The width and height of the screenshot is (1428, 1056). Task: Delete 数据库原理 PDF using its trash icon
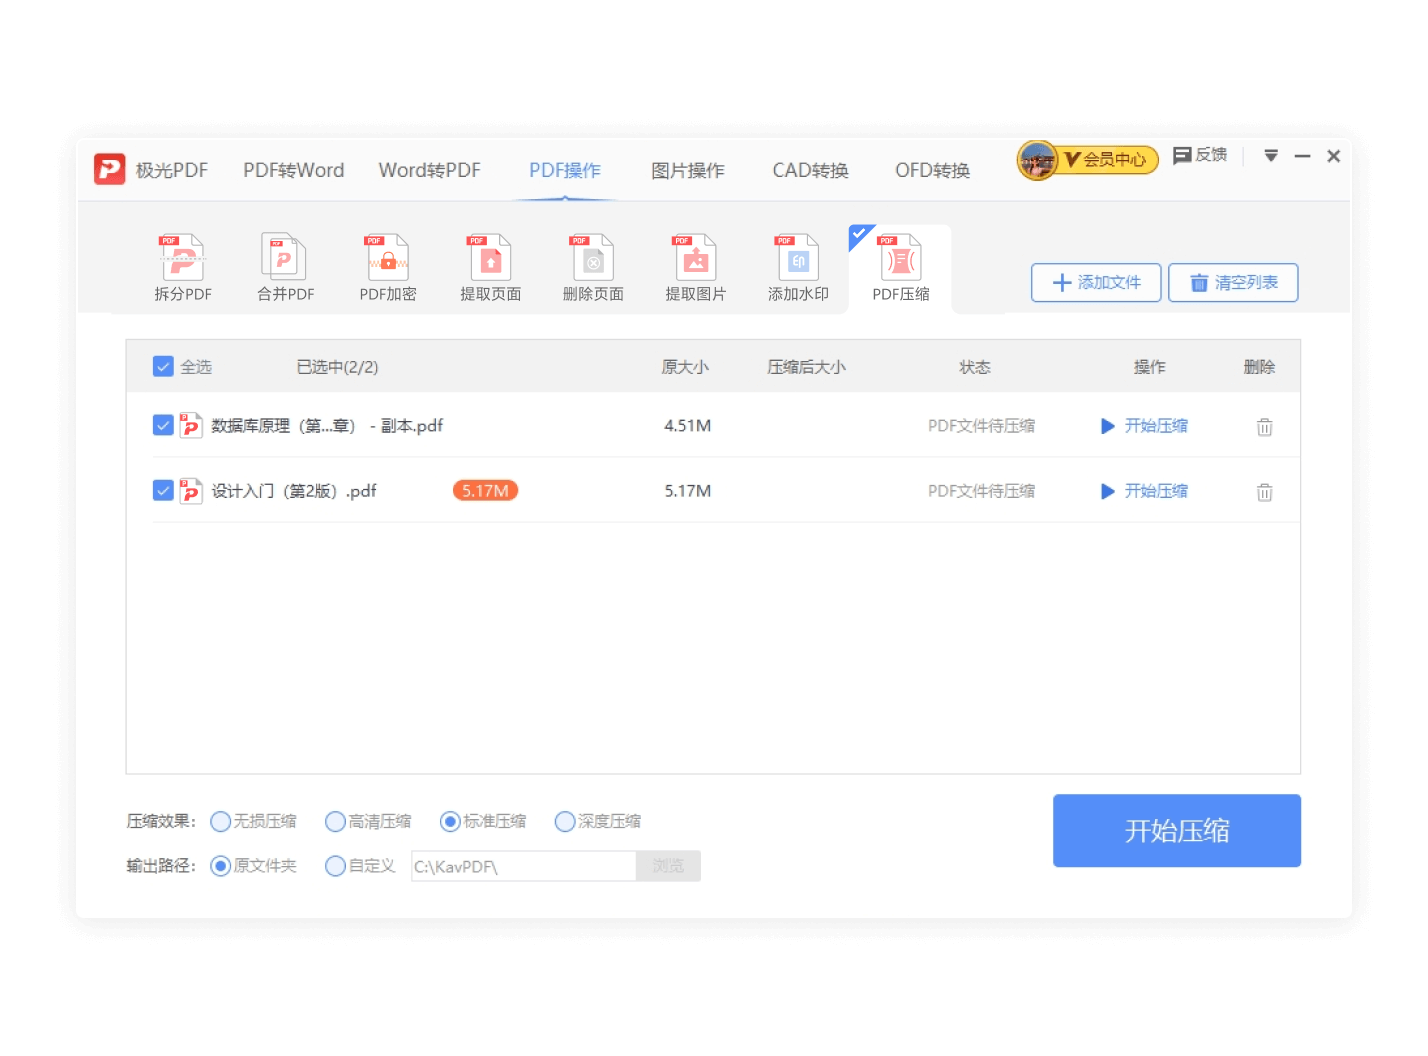click(x=1263, y=426)
